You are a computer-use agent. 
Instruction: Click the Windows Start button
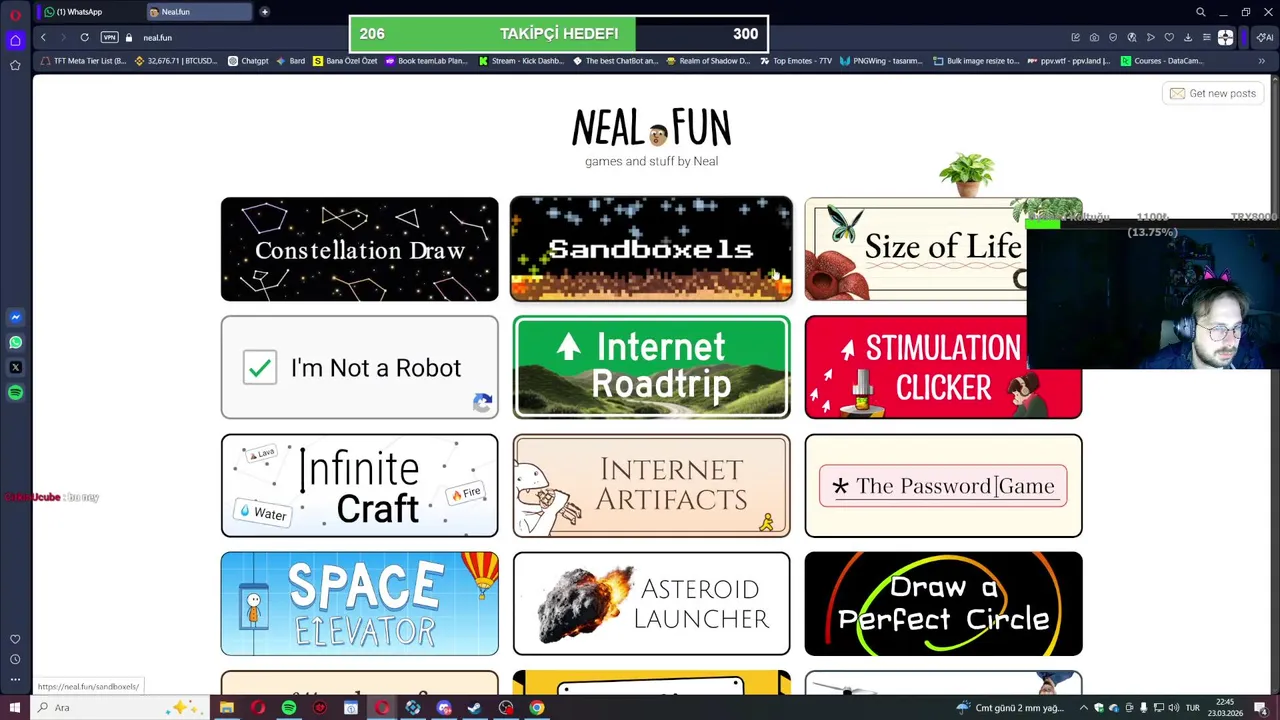click(15, 707)
